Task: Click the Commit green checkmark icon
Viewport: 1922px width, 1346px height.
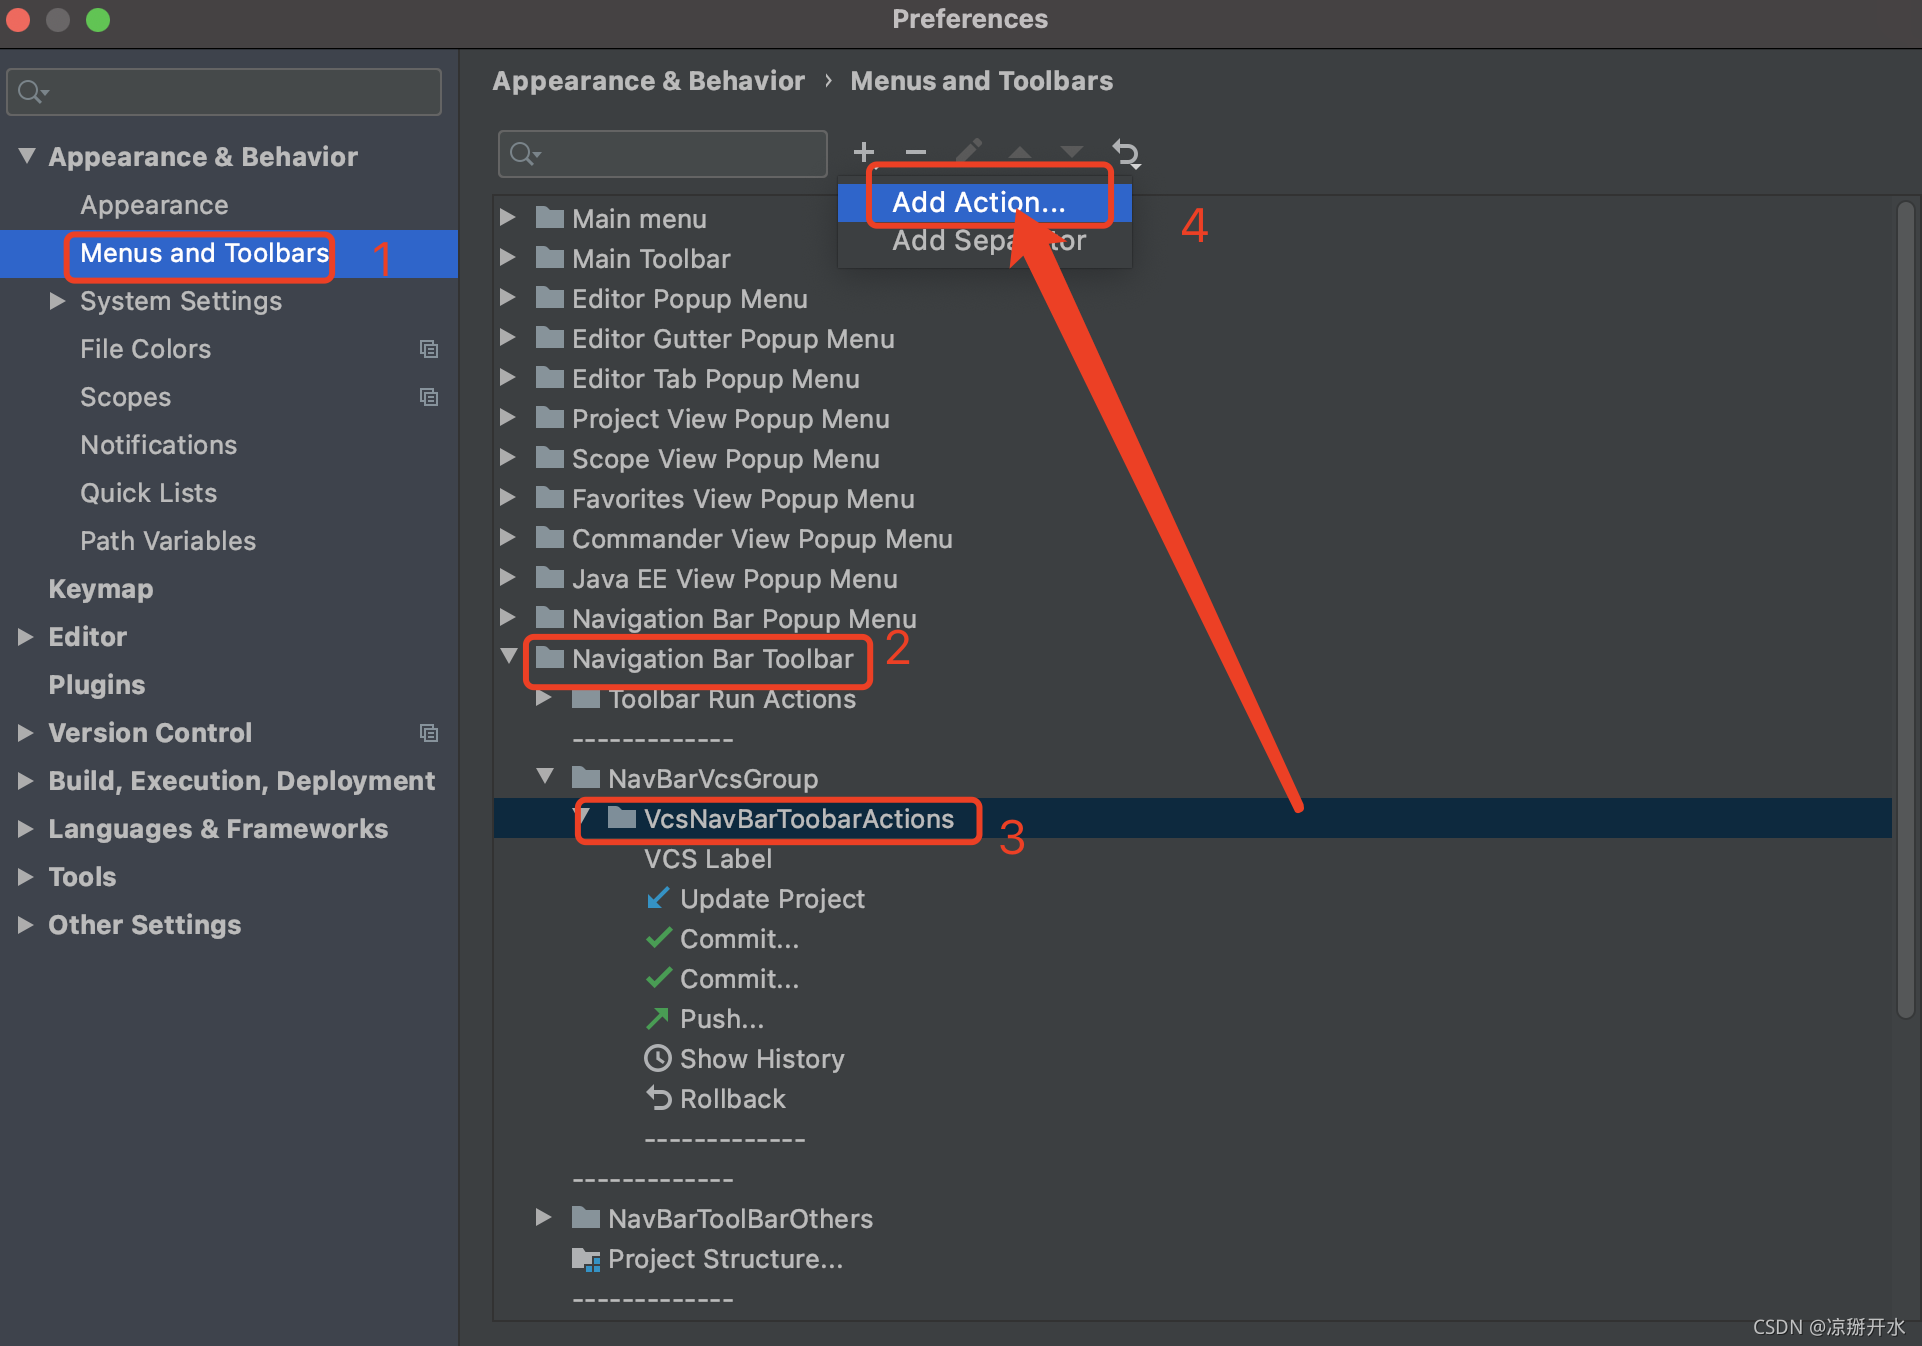Action: (657, 938)
